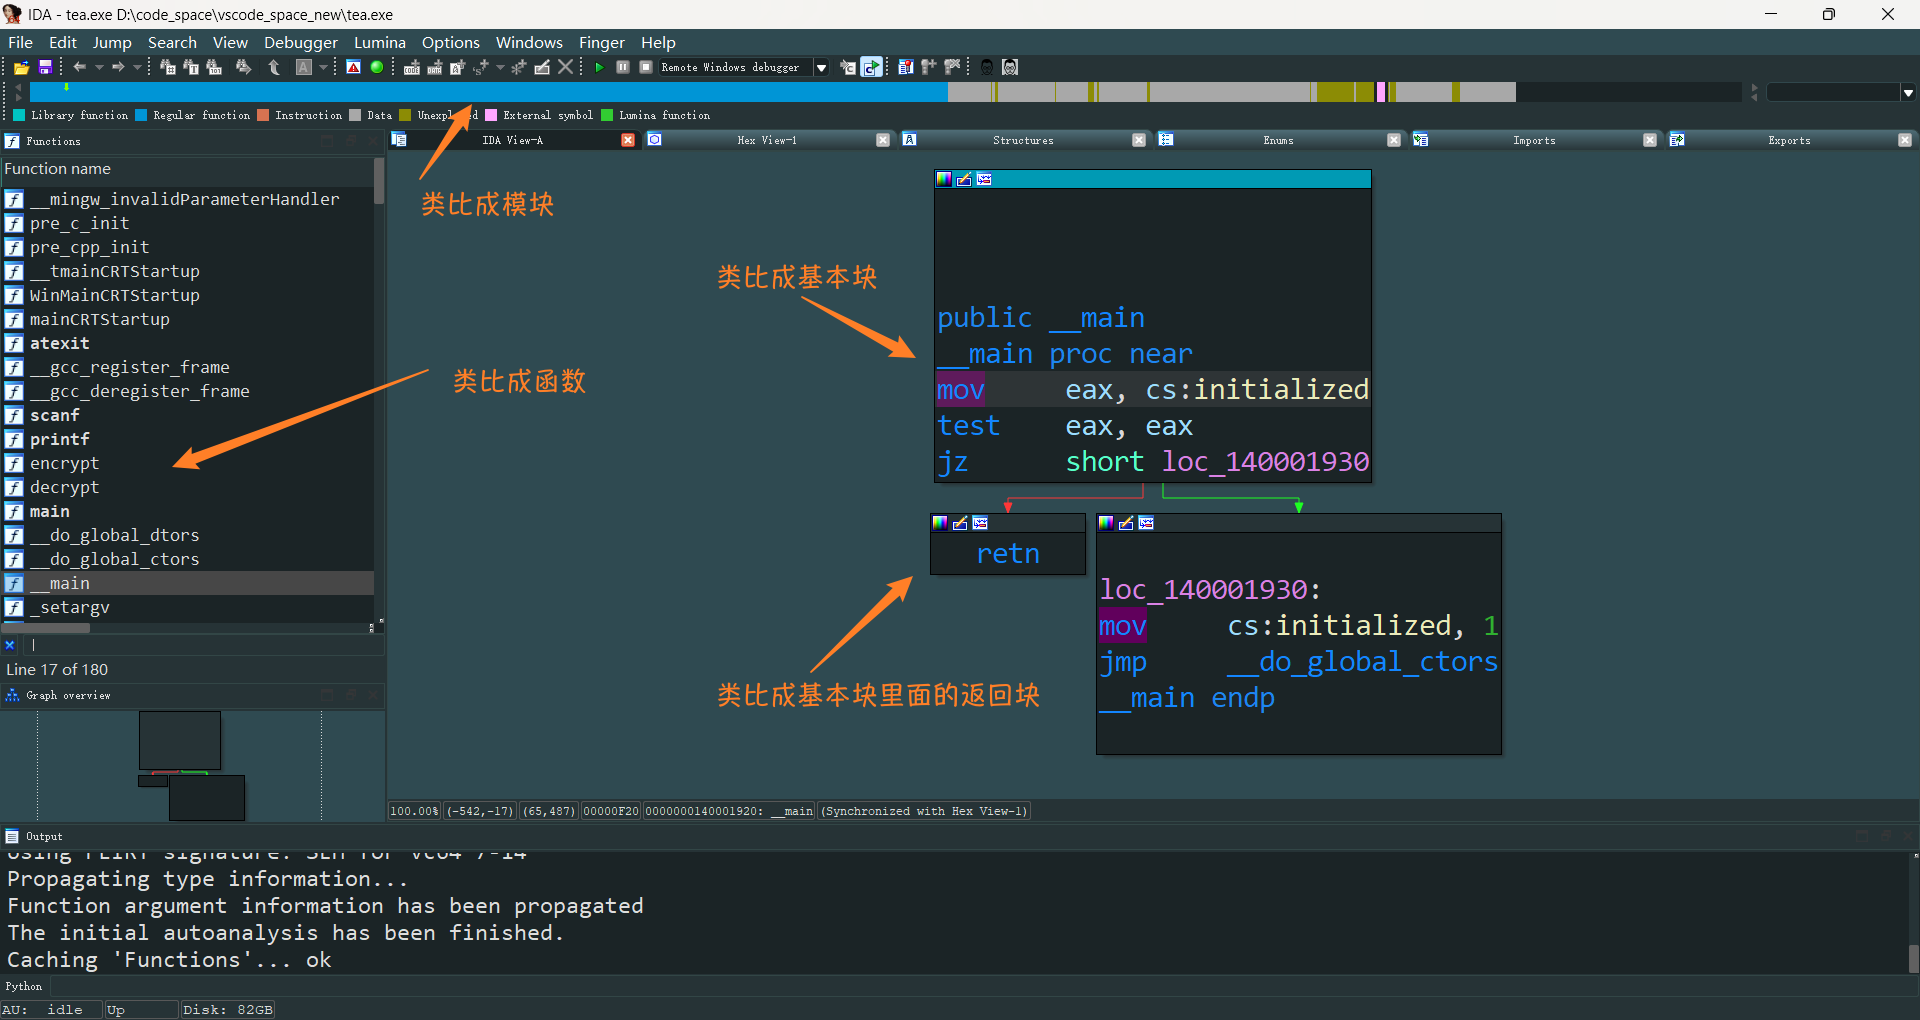
Task: Open the Search menu
Action: [172, 42]
